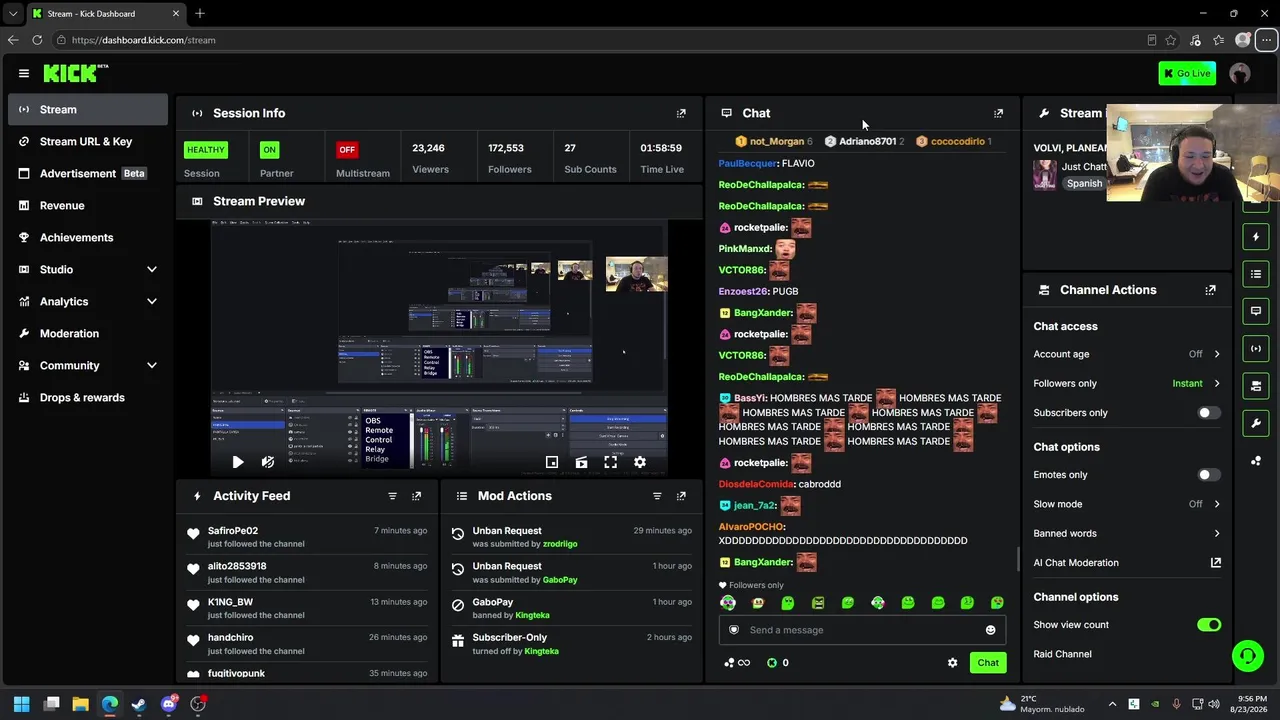Screen dimensions: 1280x720
Task: Open chat settings gear
Action: 952,663
